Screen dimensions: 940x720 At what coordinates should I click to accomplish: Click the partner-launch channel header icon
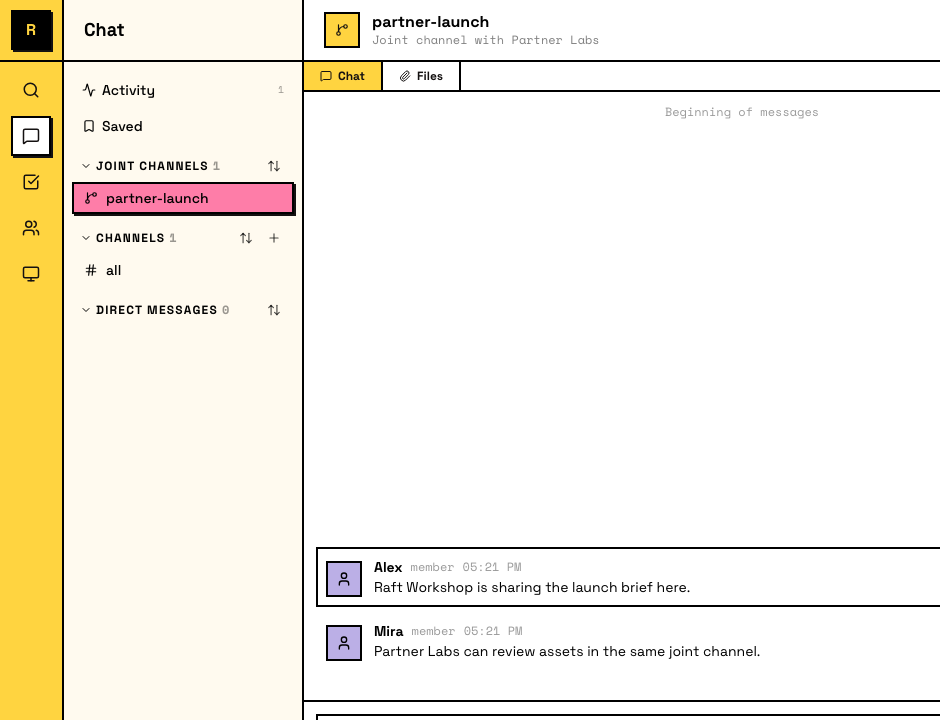pyautogui.click(x=342, y=30)
